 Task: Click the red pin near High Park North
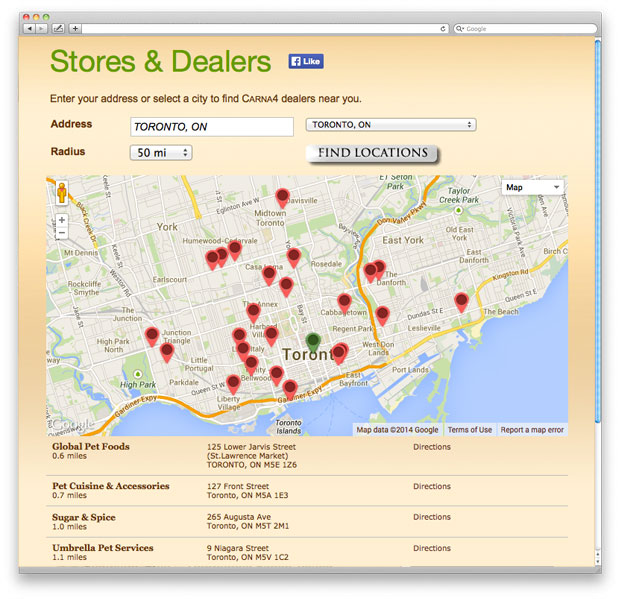coord(152,337)
